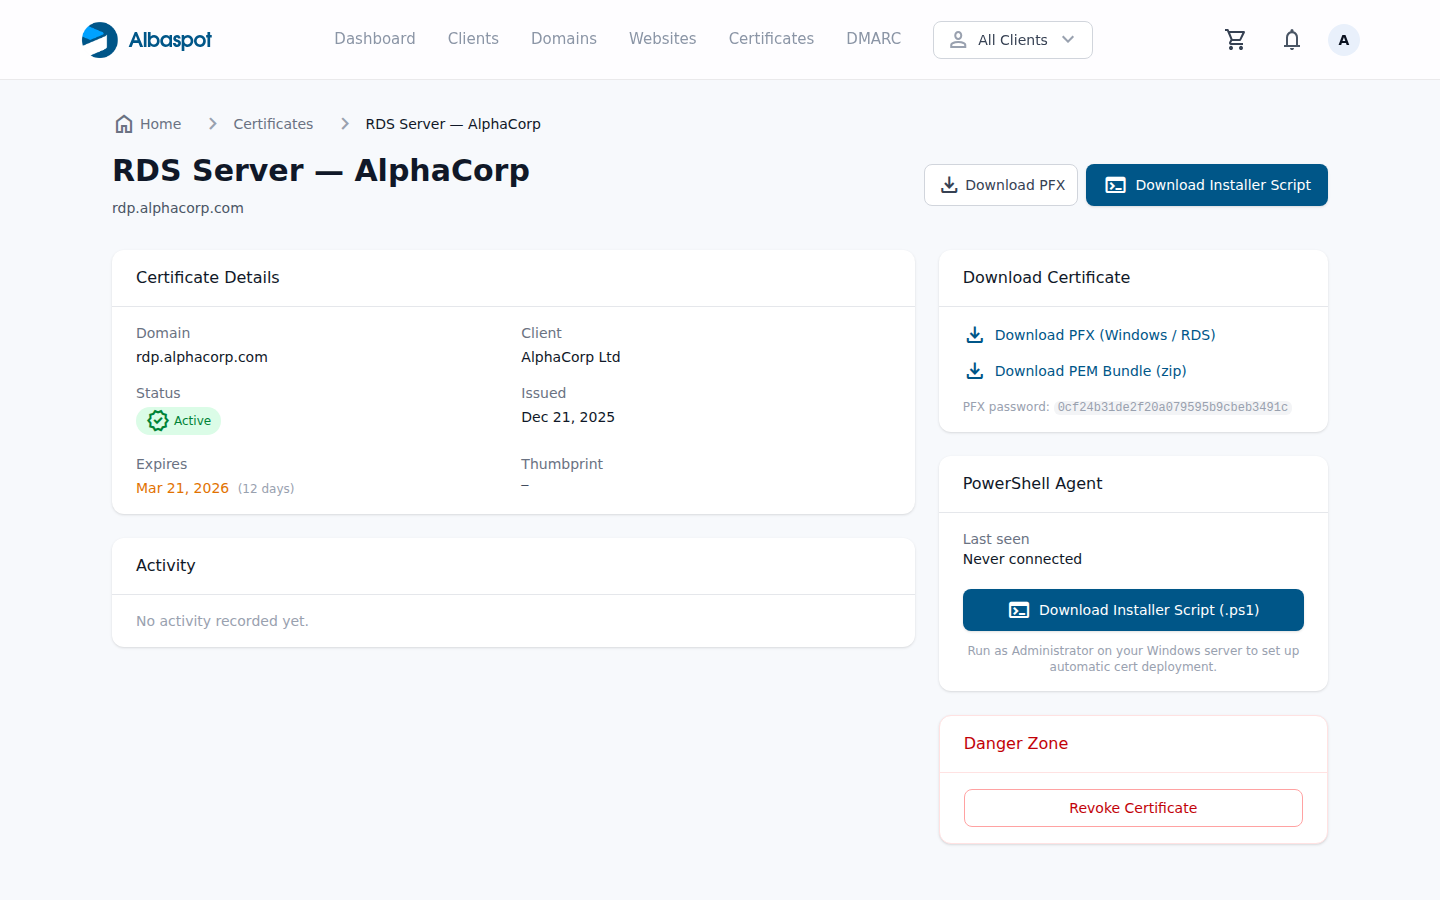
Task: Go to the Certificates nav item
Action: tap(770, 39)
